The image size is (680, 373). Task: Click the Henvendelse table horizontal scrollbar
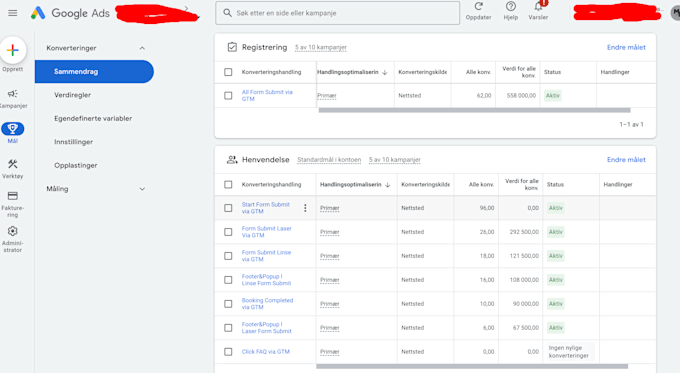472,366
